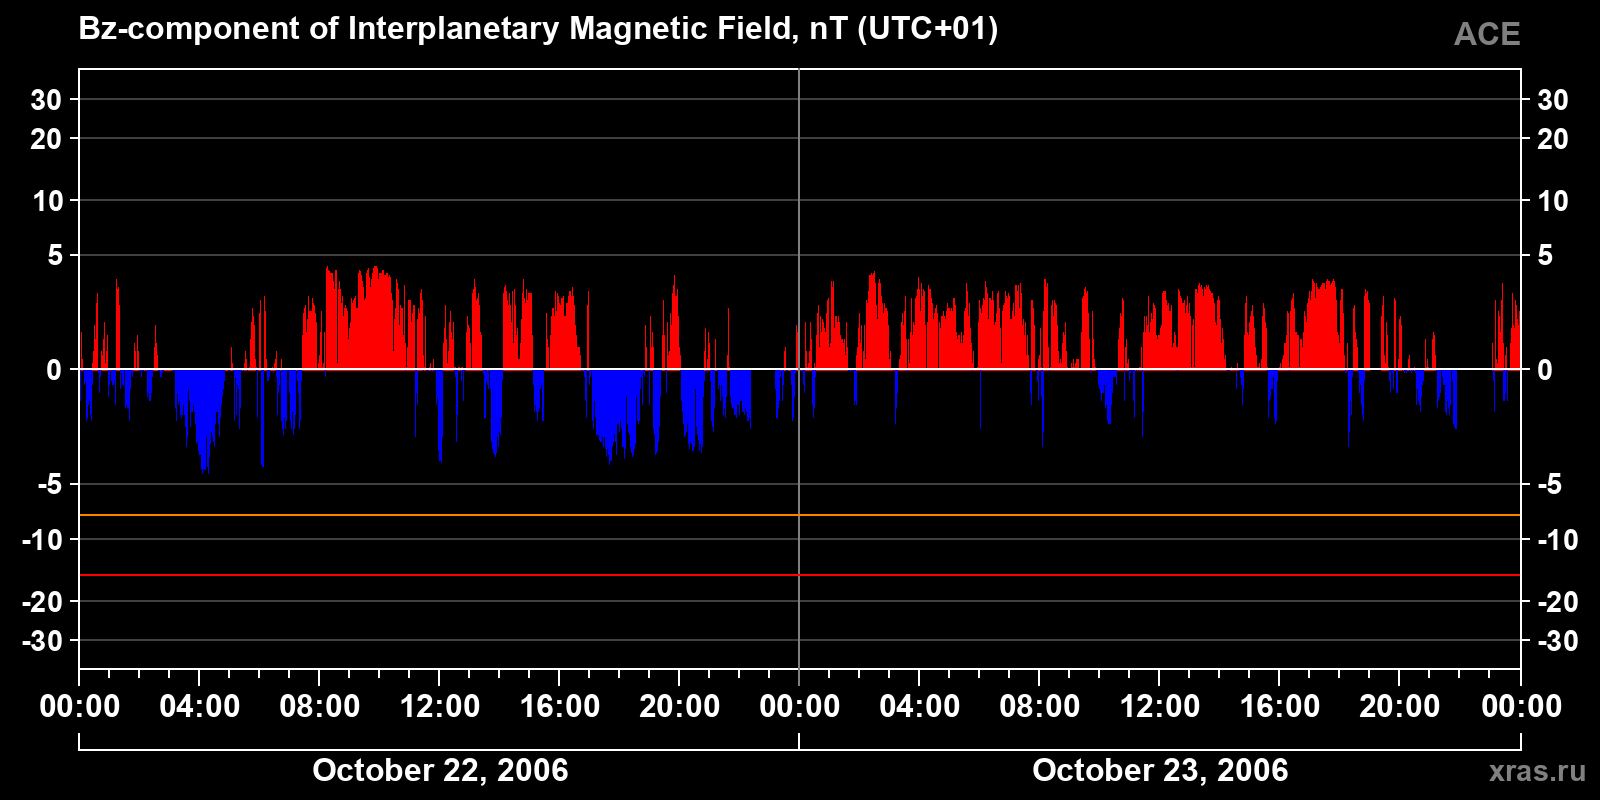
Task: Click the '30' value on the right axis
Action: point(1552,100)
